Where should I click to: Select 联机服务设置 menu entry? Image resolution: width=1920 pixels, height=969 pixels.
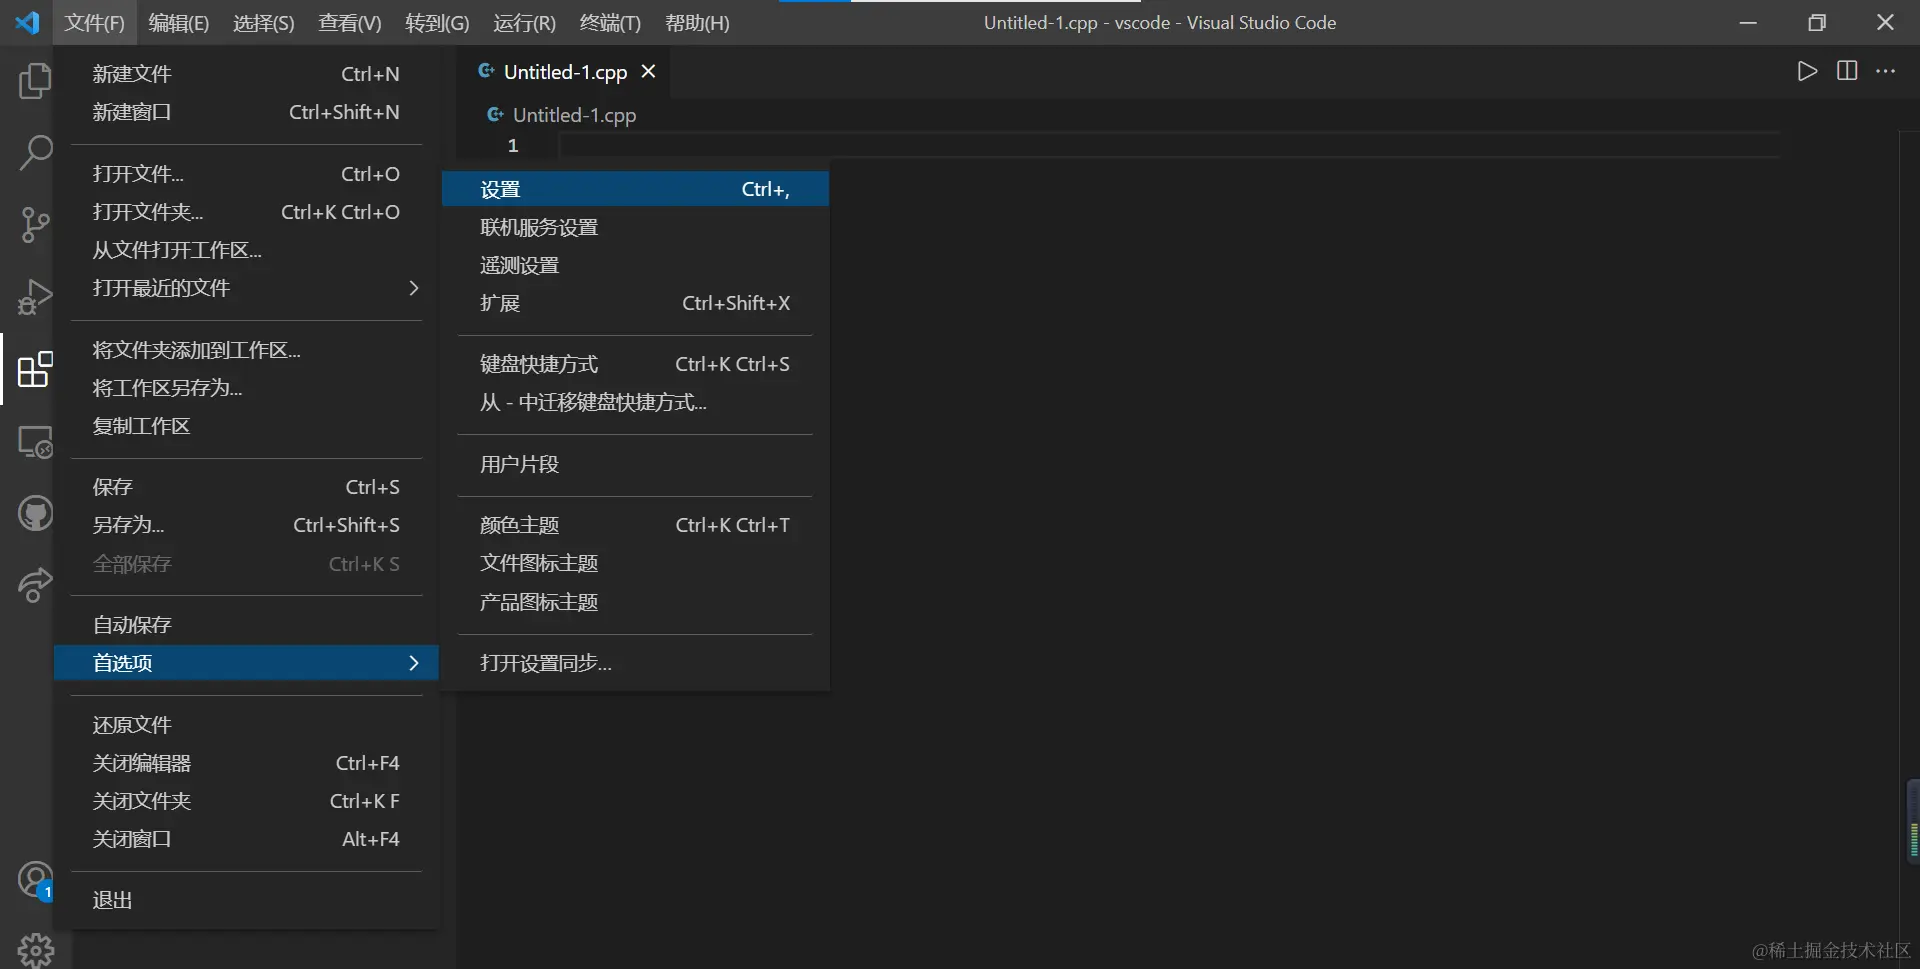(635, 227)
